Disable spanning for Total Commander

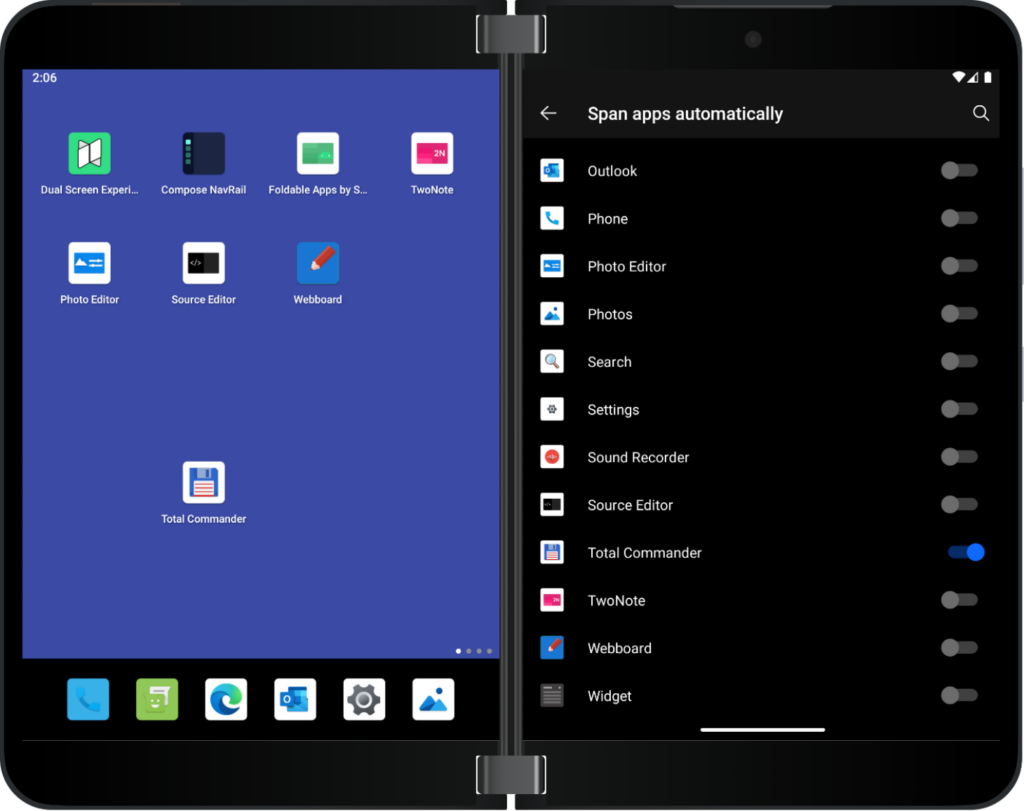pos(963,552)
